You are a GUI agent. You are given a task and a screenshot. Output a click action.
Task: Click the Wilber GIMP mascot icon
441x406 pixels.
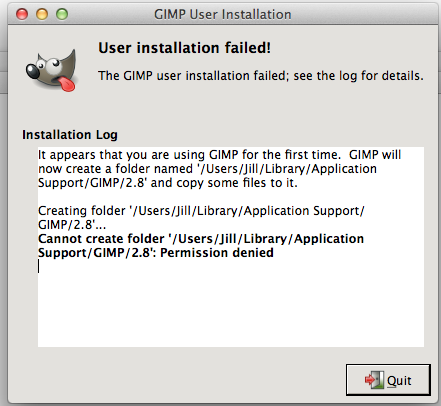click(x=52, y=71)
